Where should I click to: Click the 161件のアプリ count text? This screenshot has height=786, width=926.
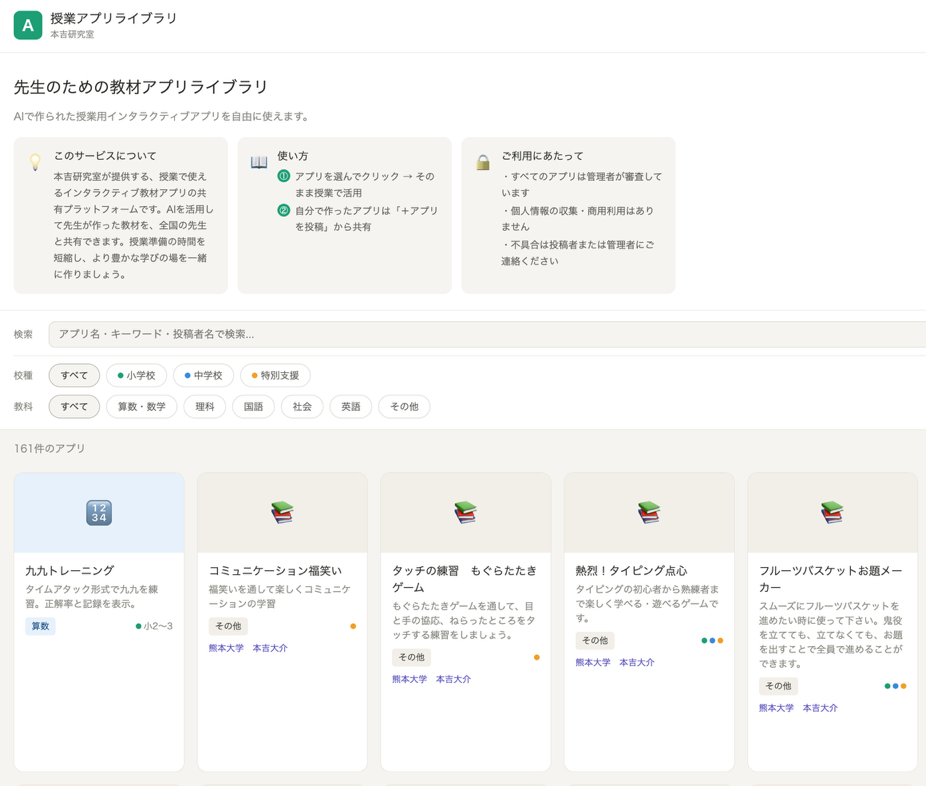pos(50,448)
